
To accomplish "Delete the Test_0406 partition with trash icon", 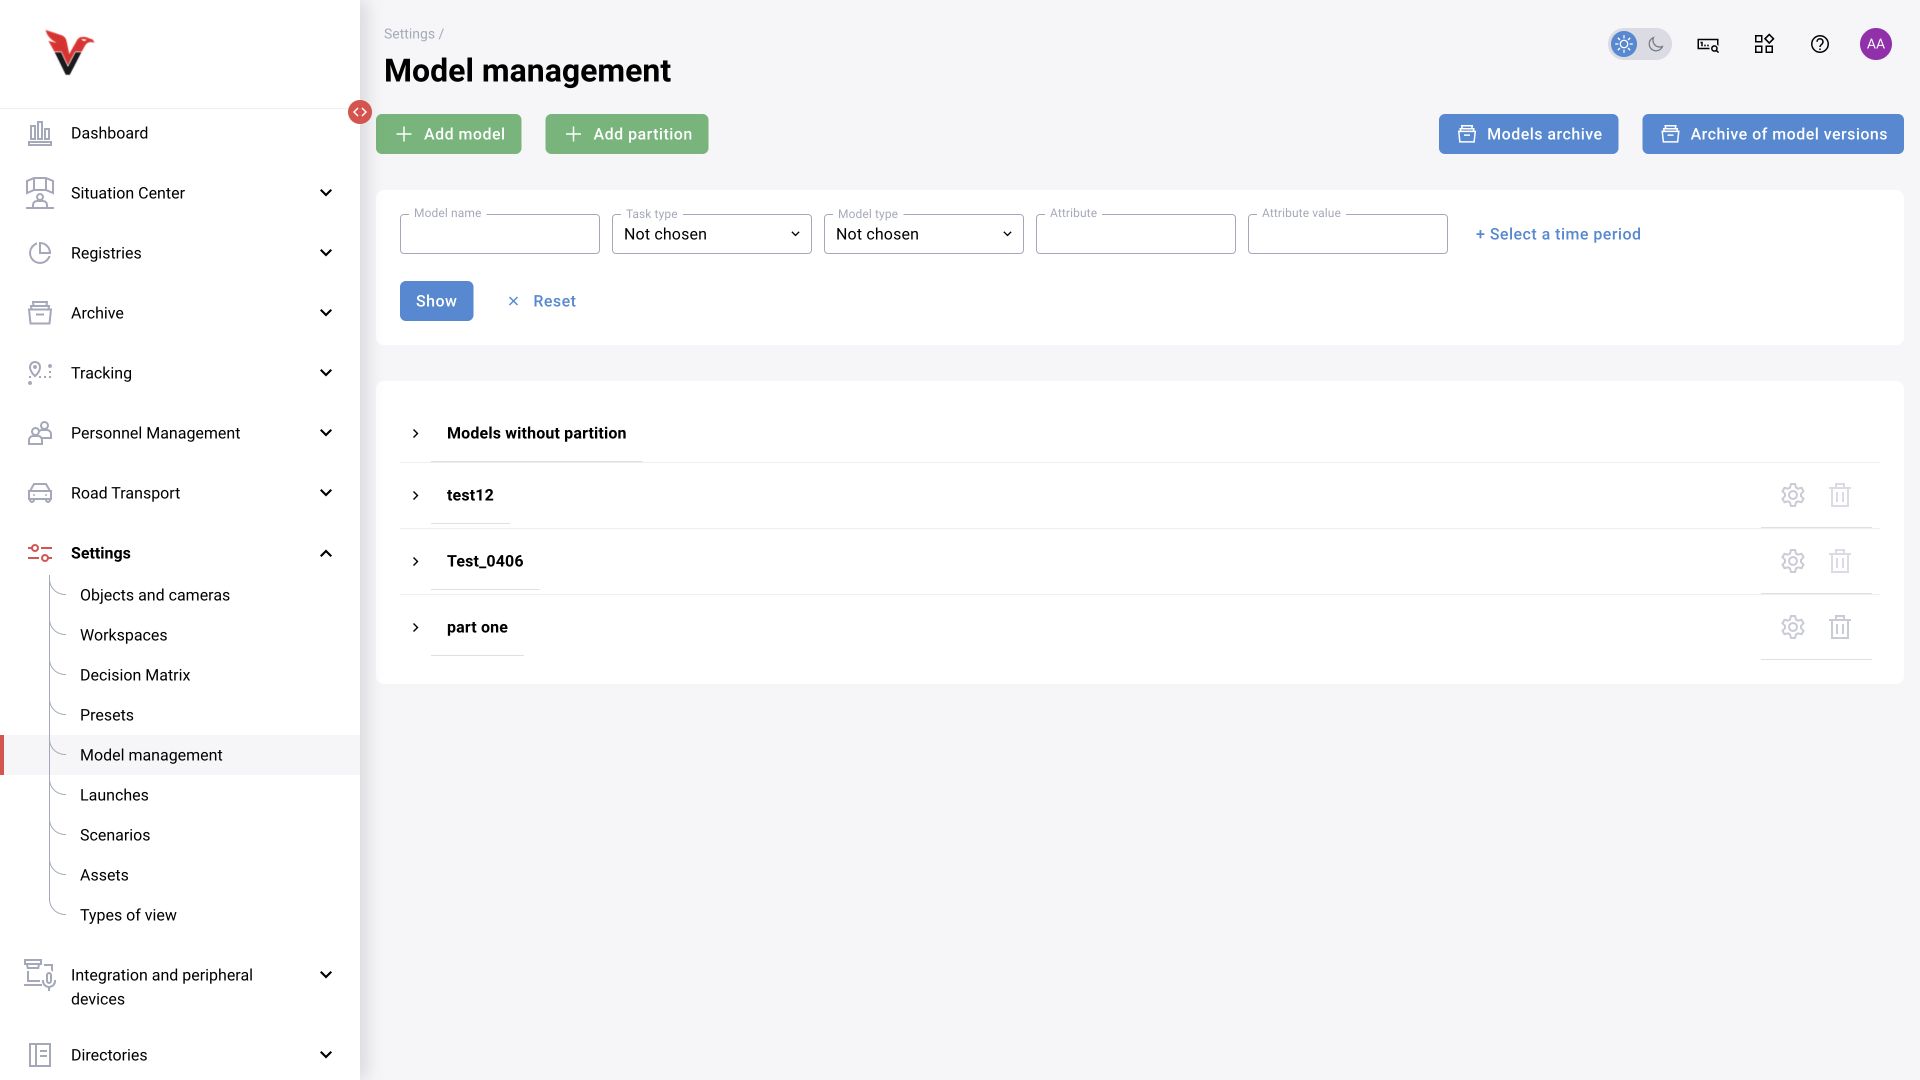I will (x=1840, y=561).
